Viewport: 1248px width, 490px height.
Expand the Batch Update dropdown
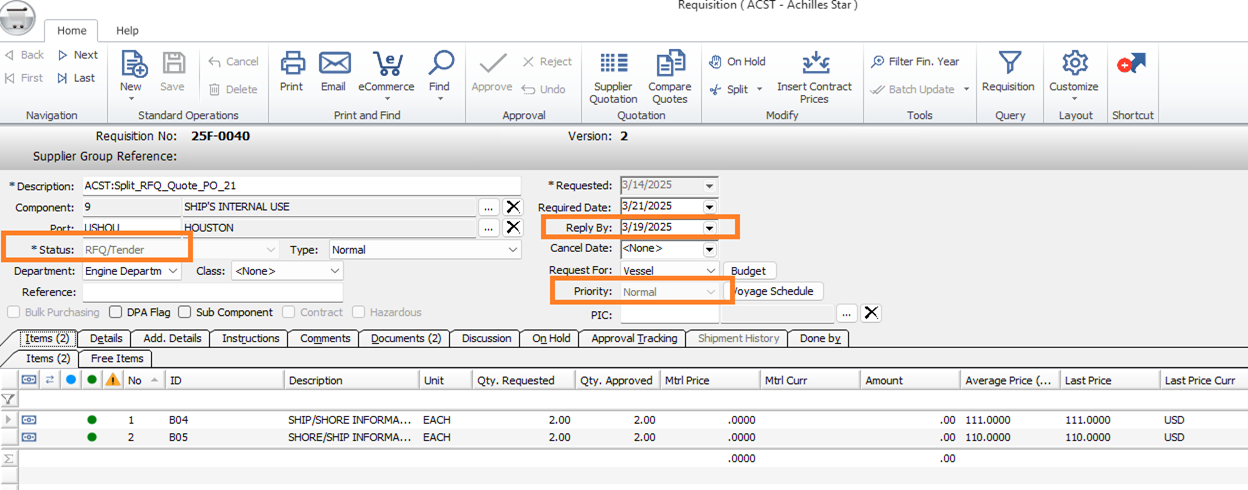click(x=967, y=90)
